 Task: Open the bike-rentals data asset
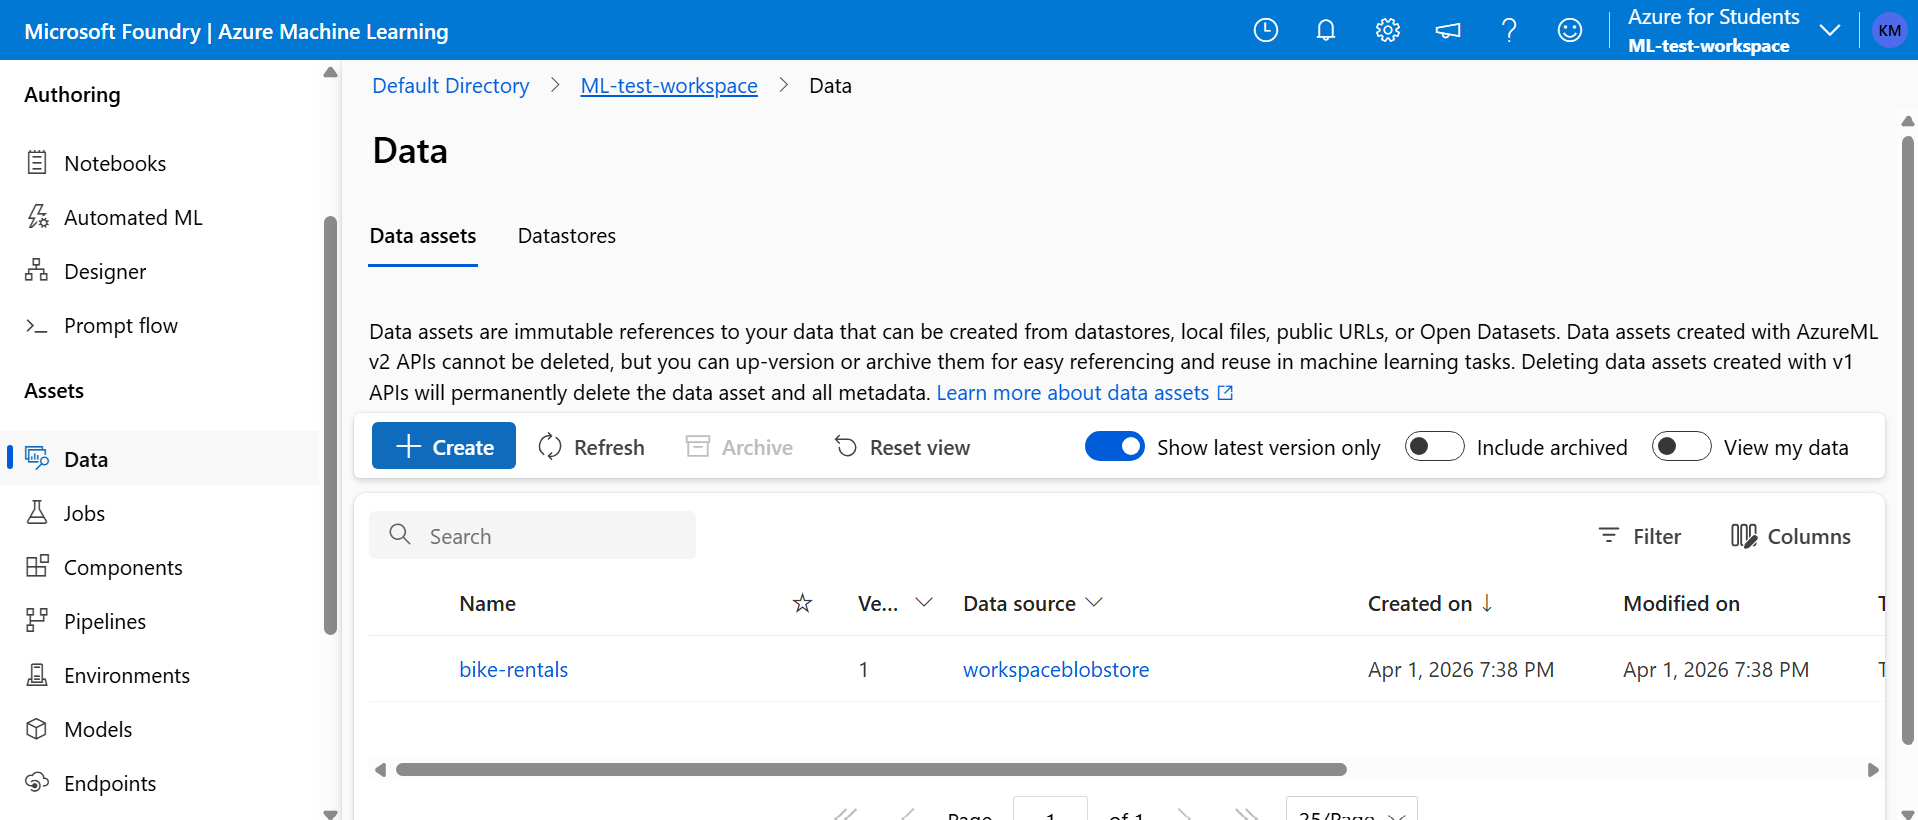point(513,669)
